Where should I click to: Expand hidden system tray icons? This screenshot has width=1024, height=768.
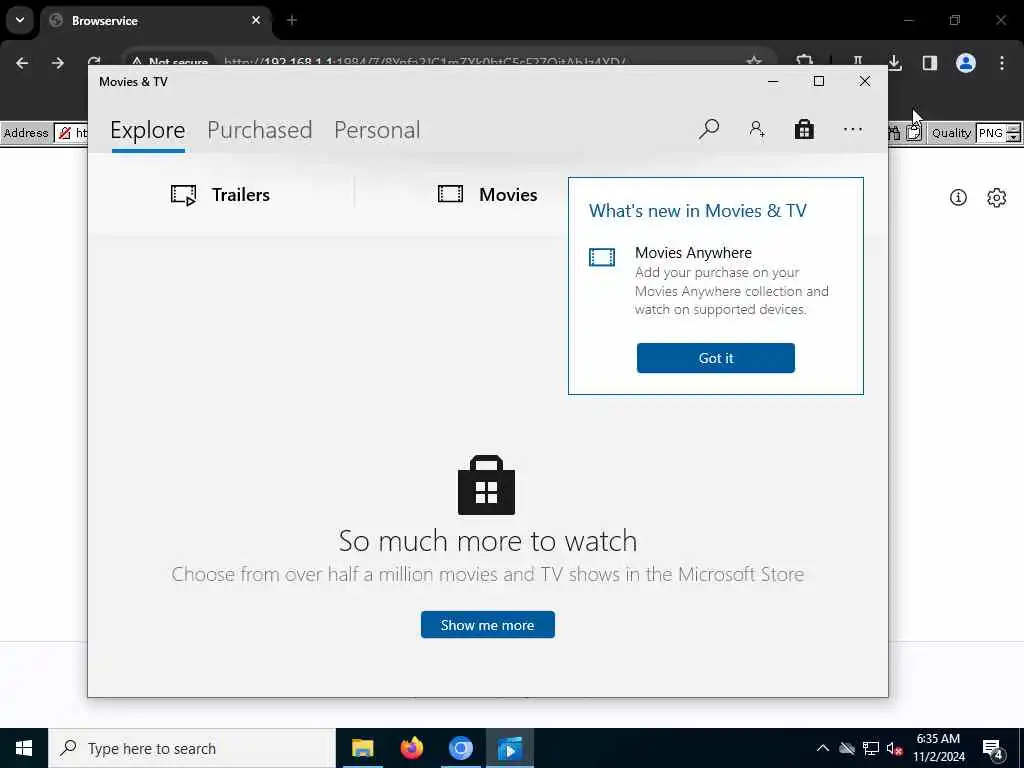823,748
